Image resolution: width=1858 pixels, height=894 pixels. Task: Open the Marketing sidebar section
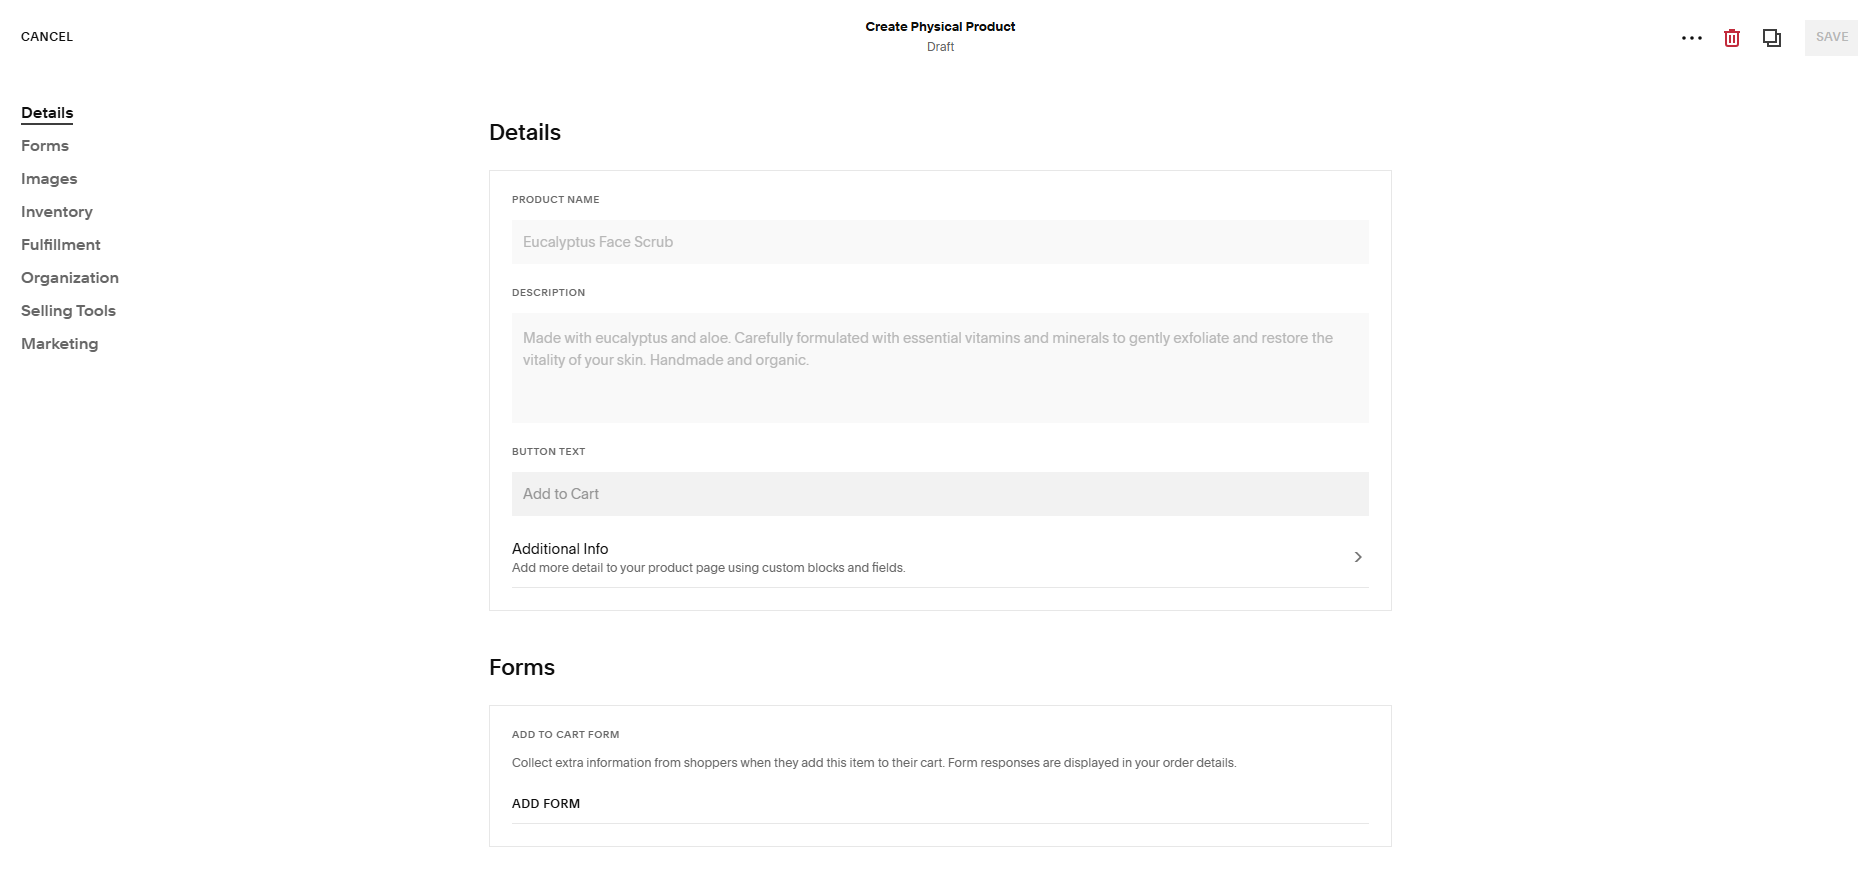[60, 344]
